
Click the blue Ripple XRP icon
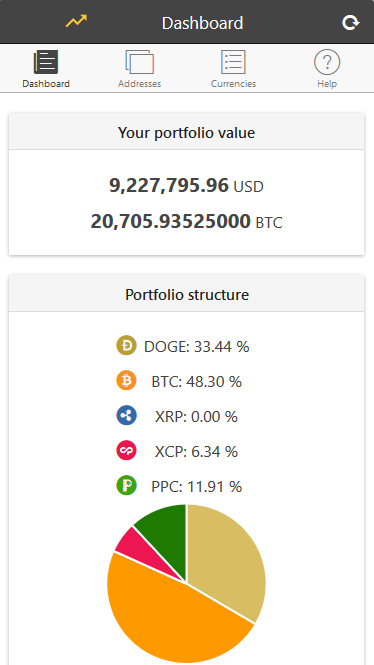point(126,416)
